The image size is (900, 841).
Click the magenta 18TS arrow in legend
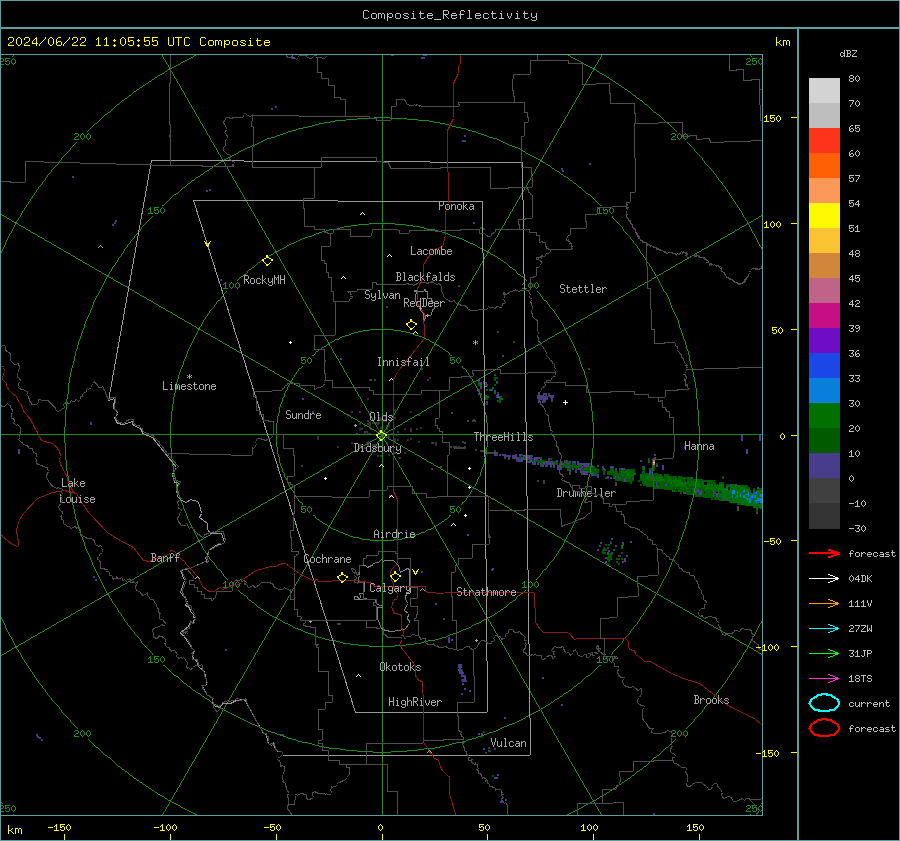tap(824, 679)
